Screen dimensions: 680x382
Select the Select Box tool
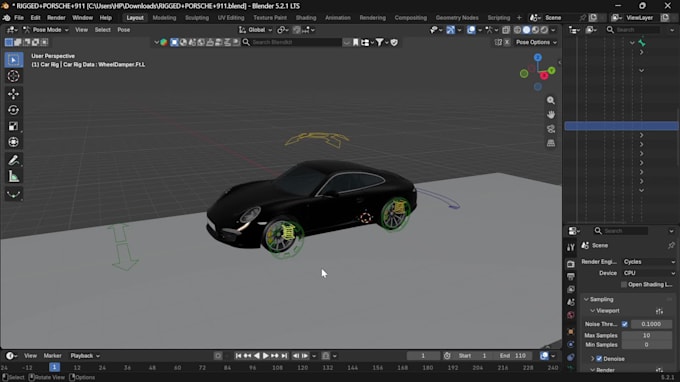coord(13,60)
